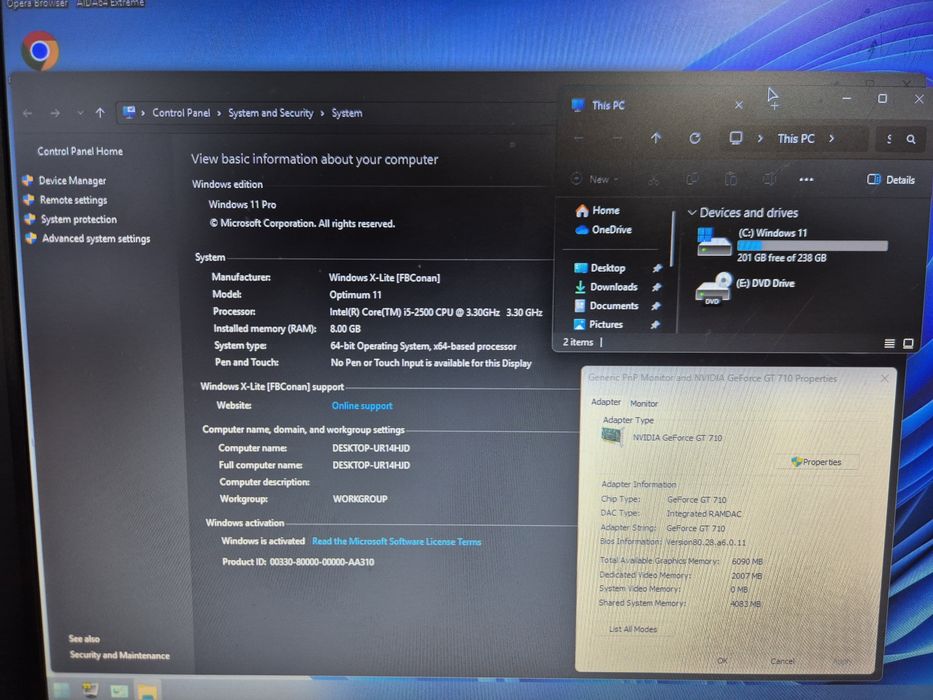Go up one level in Control Panel
Viewport: 933px width, 700px height.
(x=100, y=112)
